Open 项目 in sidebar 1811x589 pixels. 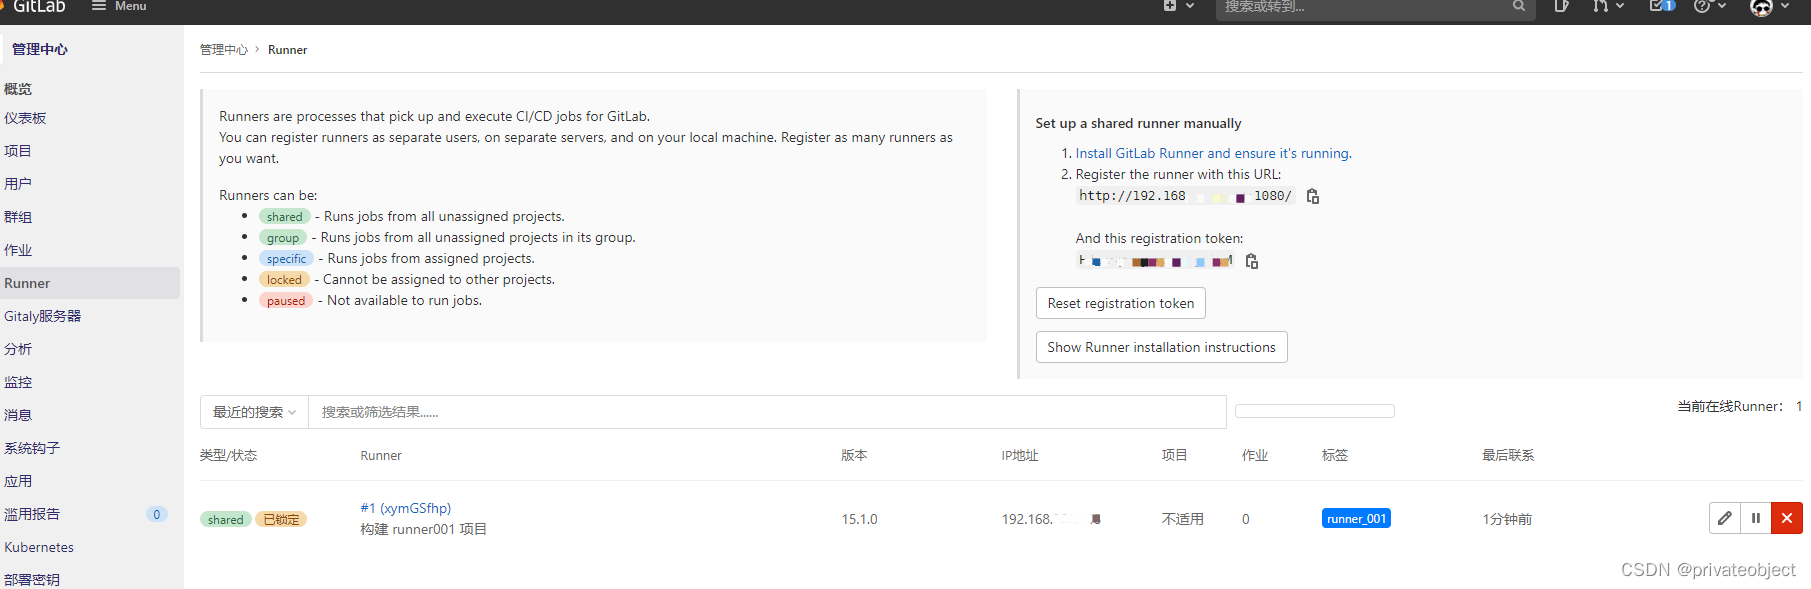point(18,151)
